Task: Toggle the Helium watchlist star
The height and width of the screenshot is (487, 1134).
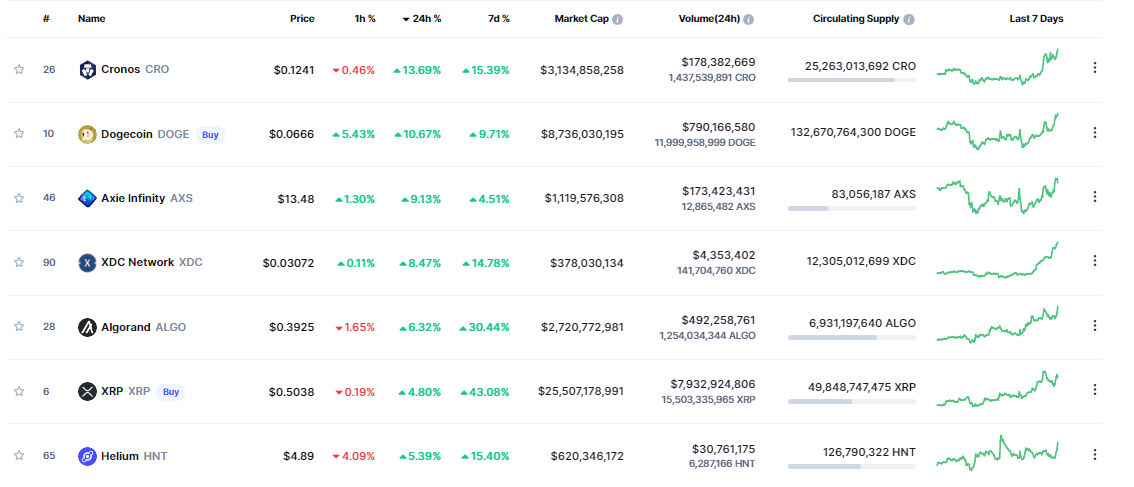Action: point(19,456)
